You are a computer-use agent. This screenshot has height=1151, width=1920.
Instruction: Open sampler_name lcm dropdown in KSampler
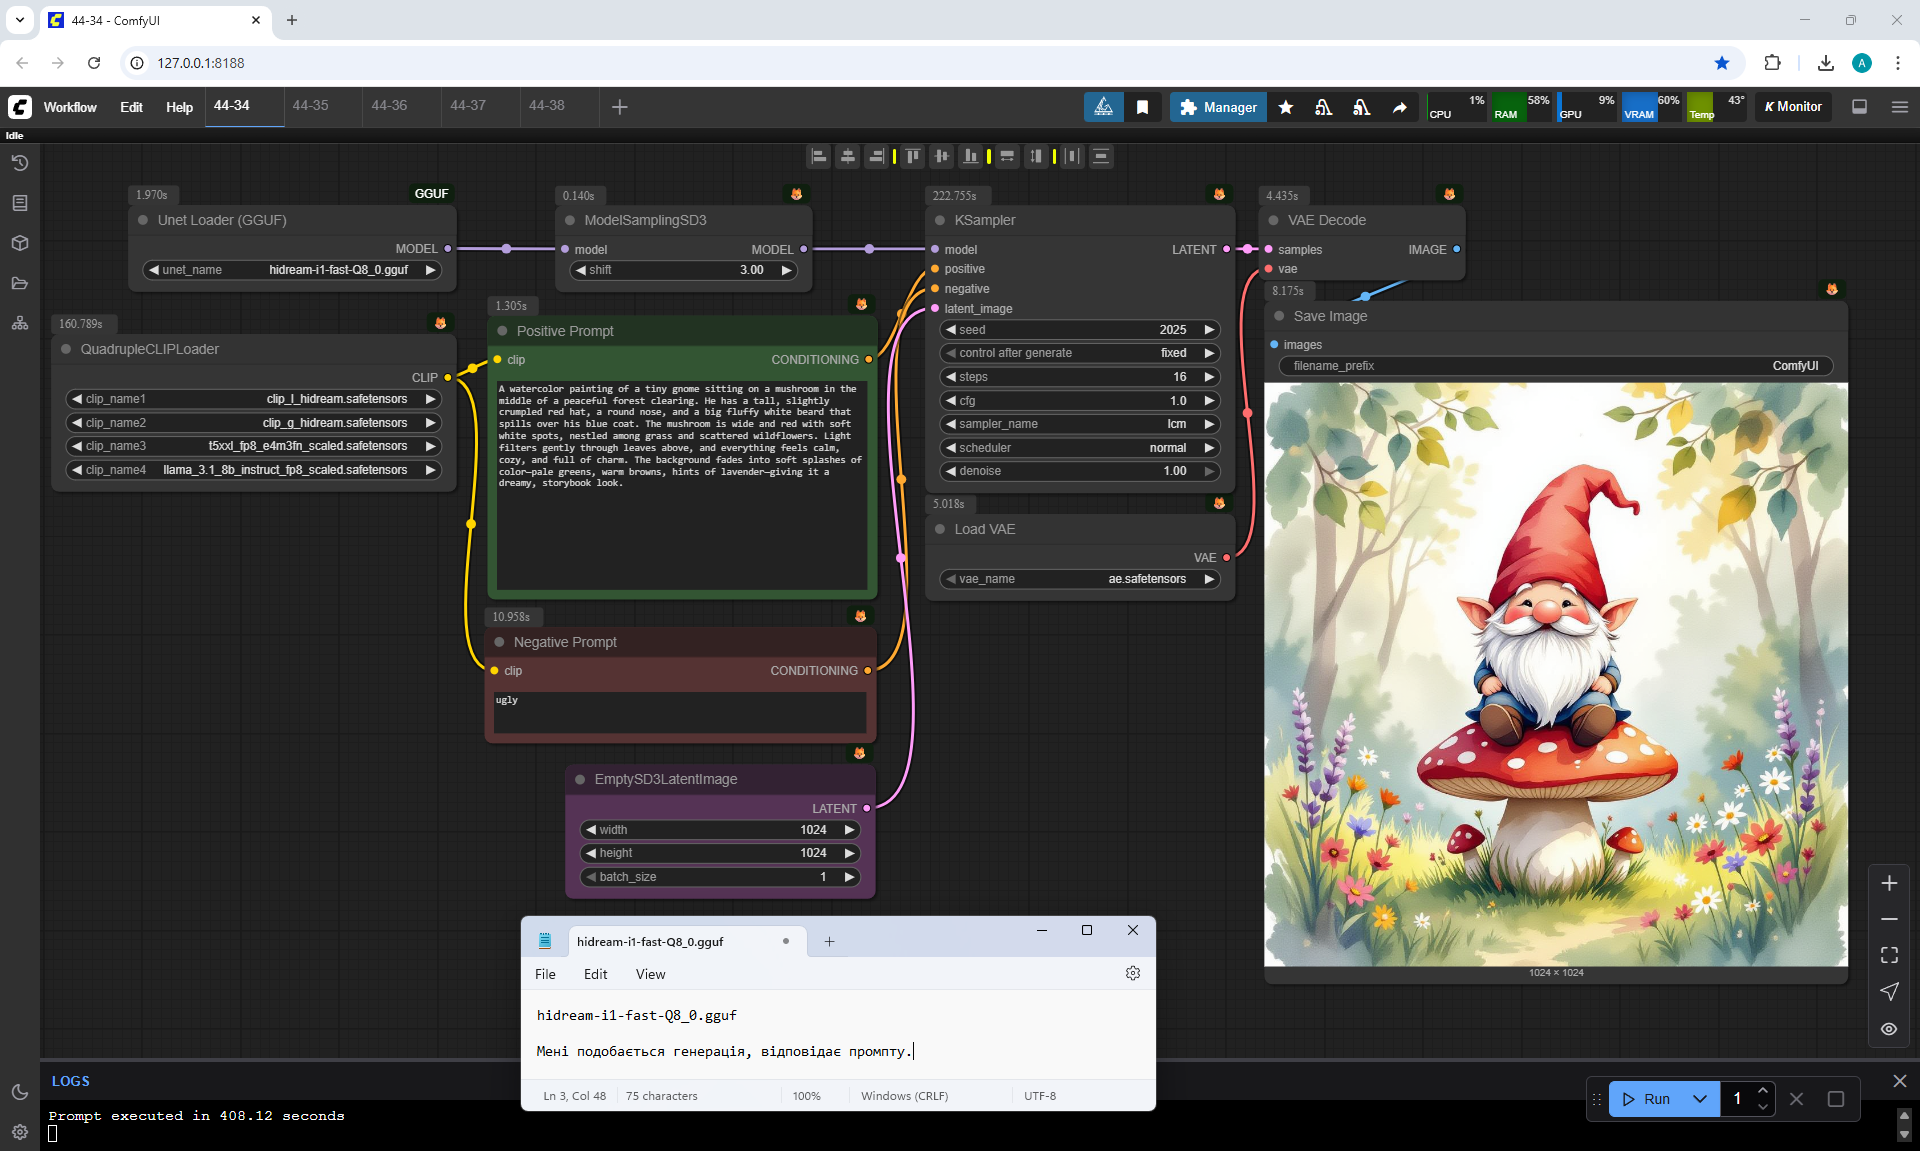1080,424
